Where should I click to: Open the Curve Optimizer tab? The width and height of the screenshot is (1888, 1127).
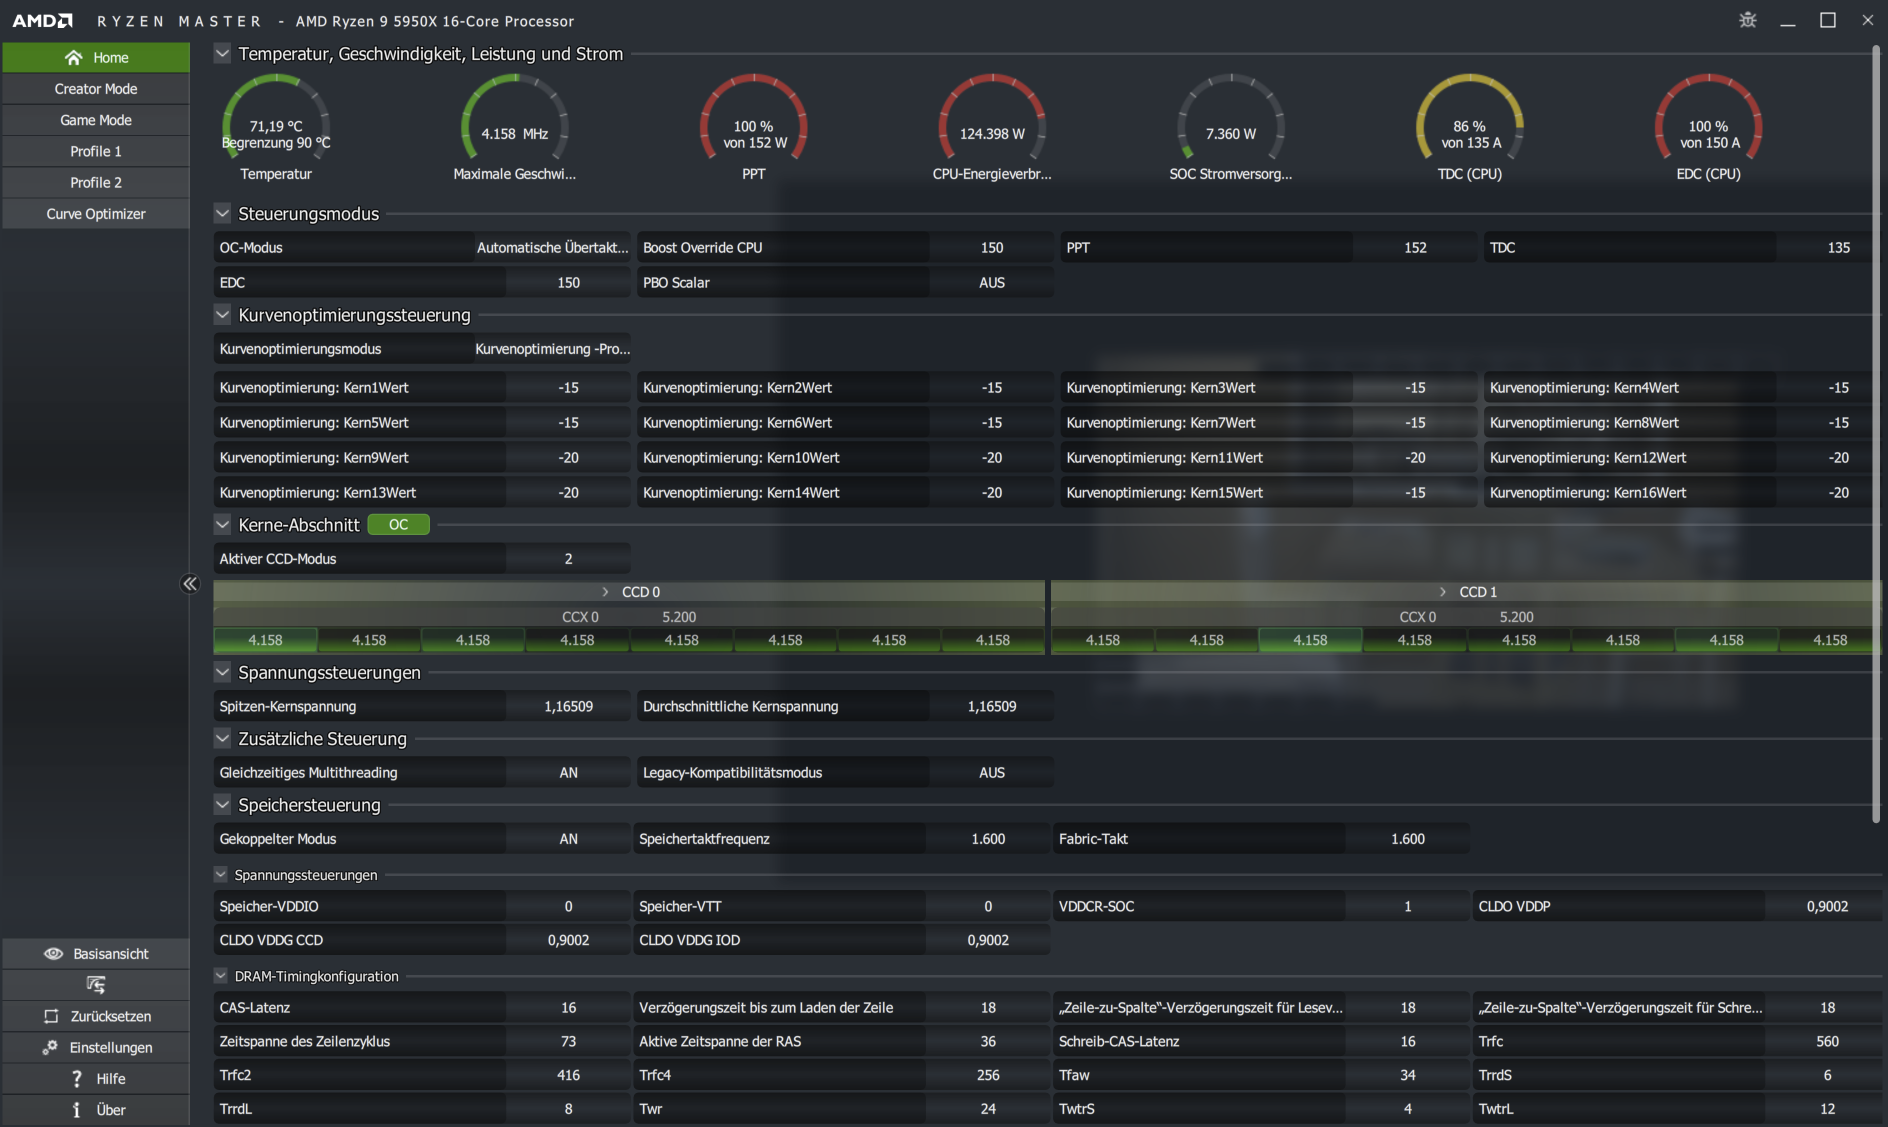(96, 214)
